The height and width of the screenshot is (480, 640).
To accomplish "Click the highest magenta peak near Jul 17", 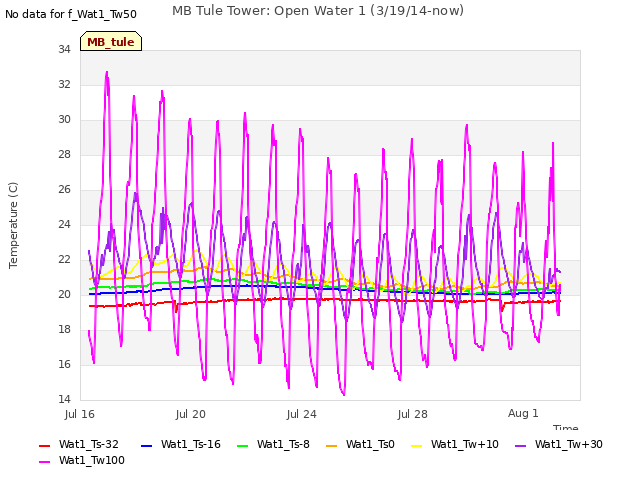I will 107,73.
